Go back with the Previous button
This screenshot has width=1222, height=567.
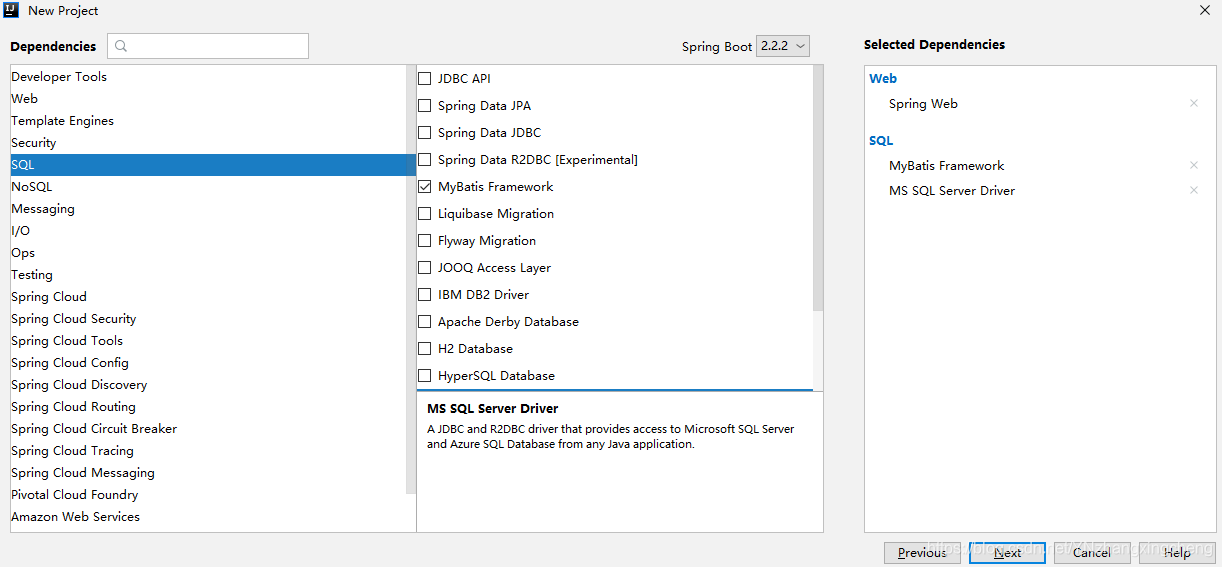[x=922, y=552]
